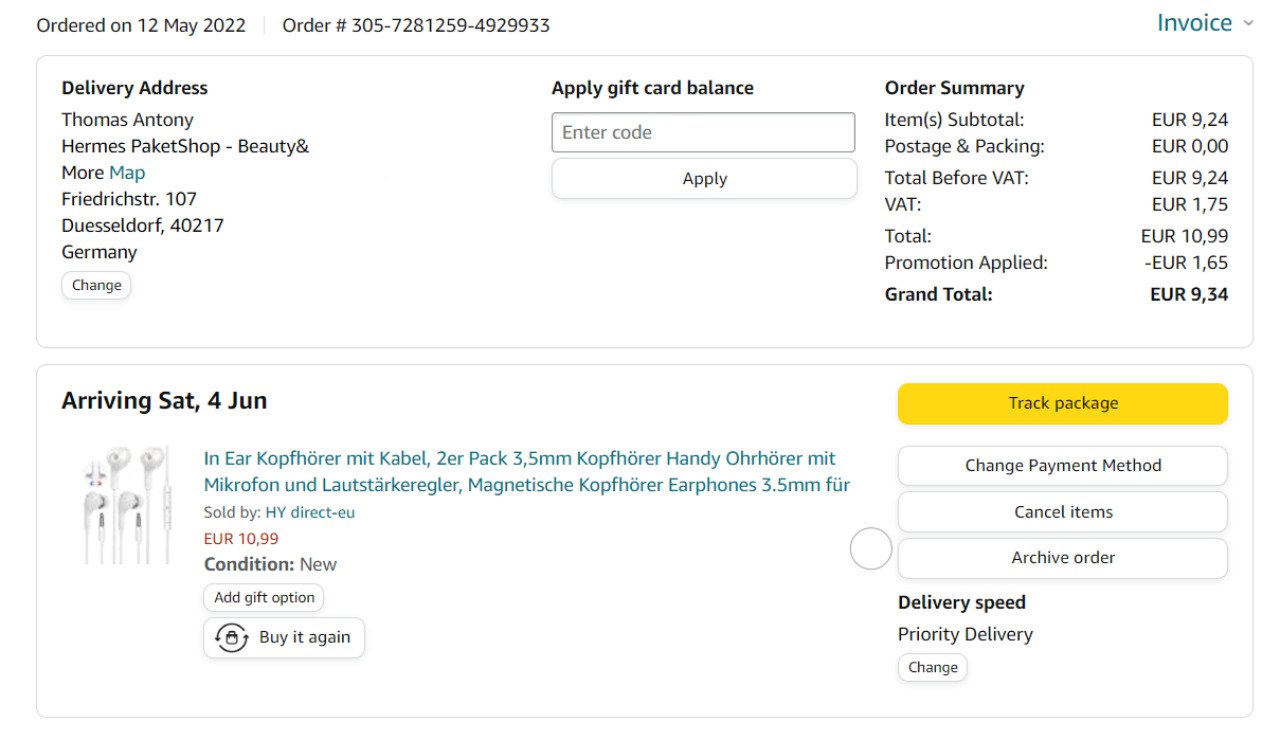Click the red EUR 10,99 item price
This screenshot has height=740, width=1280.
pos(241,539)
